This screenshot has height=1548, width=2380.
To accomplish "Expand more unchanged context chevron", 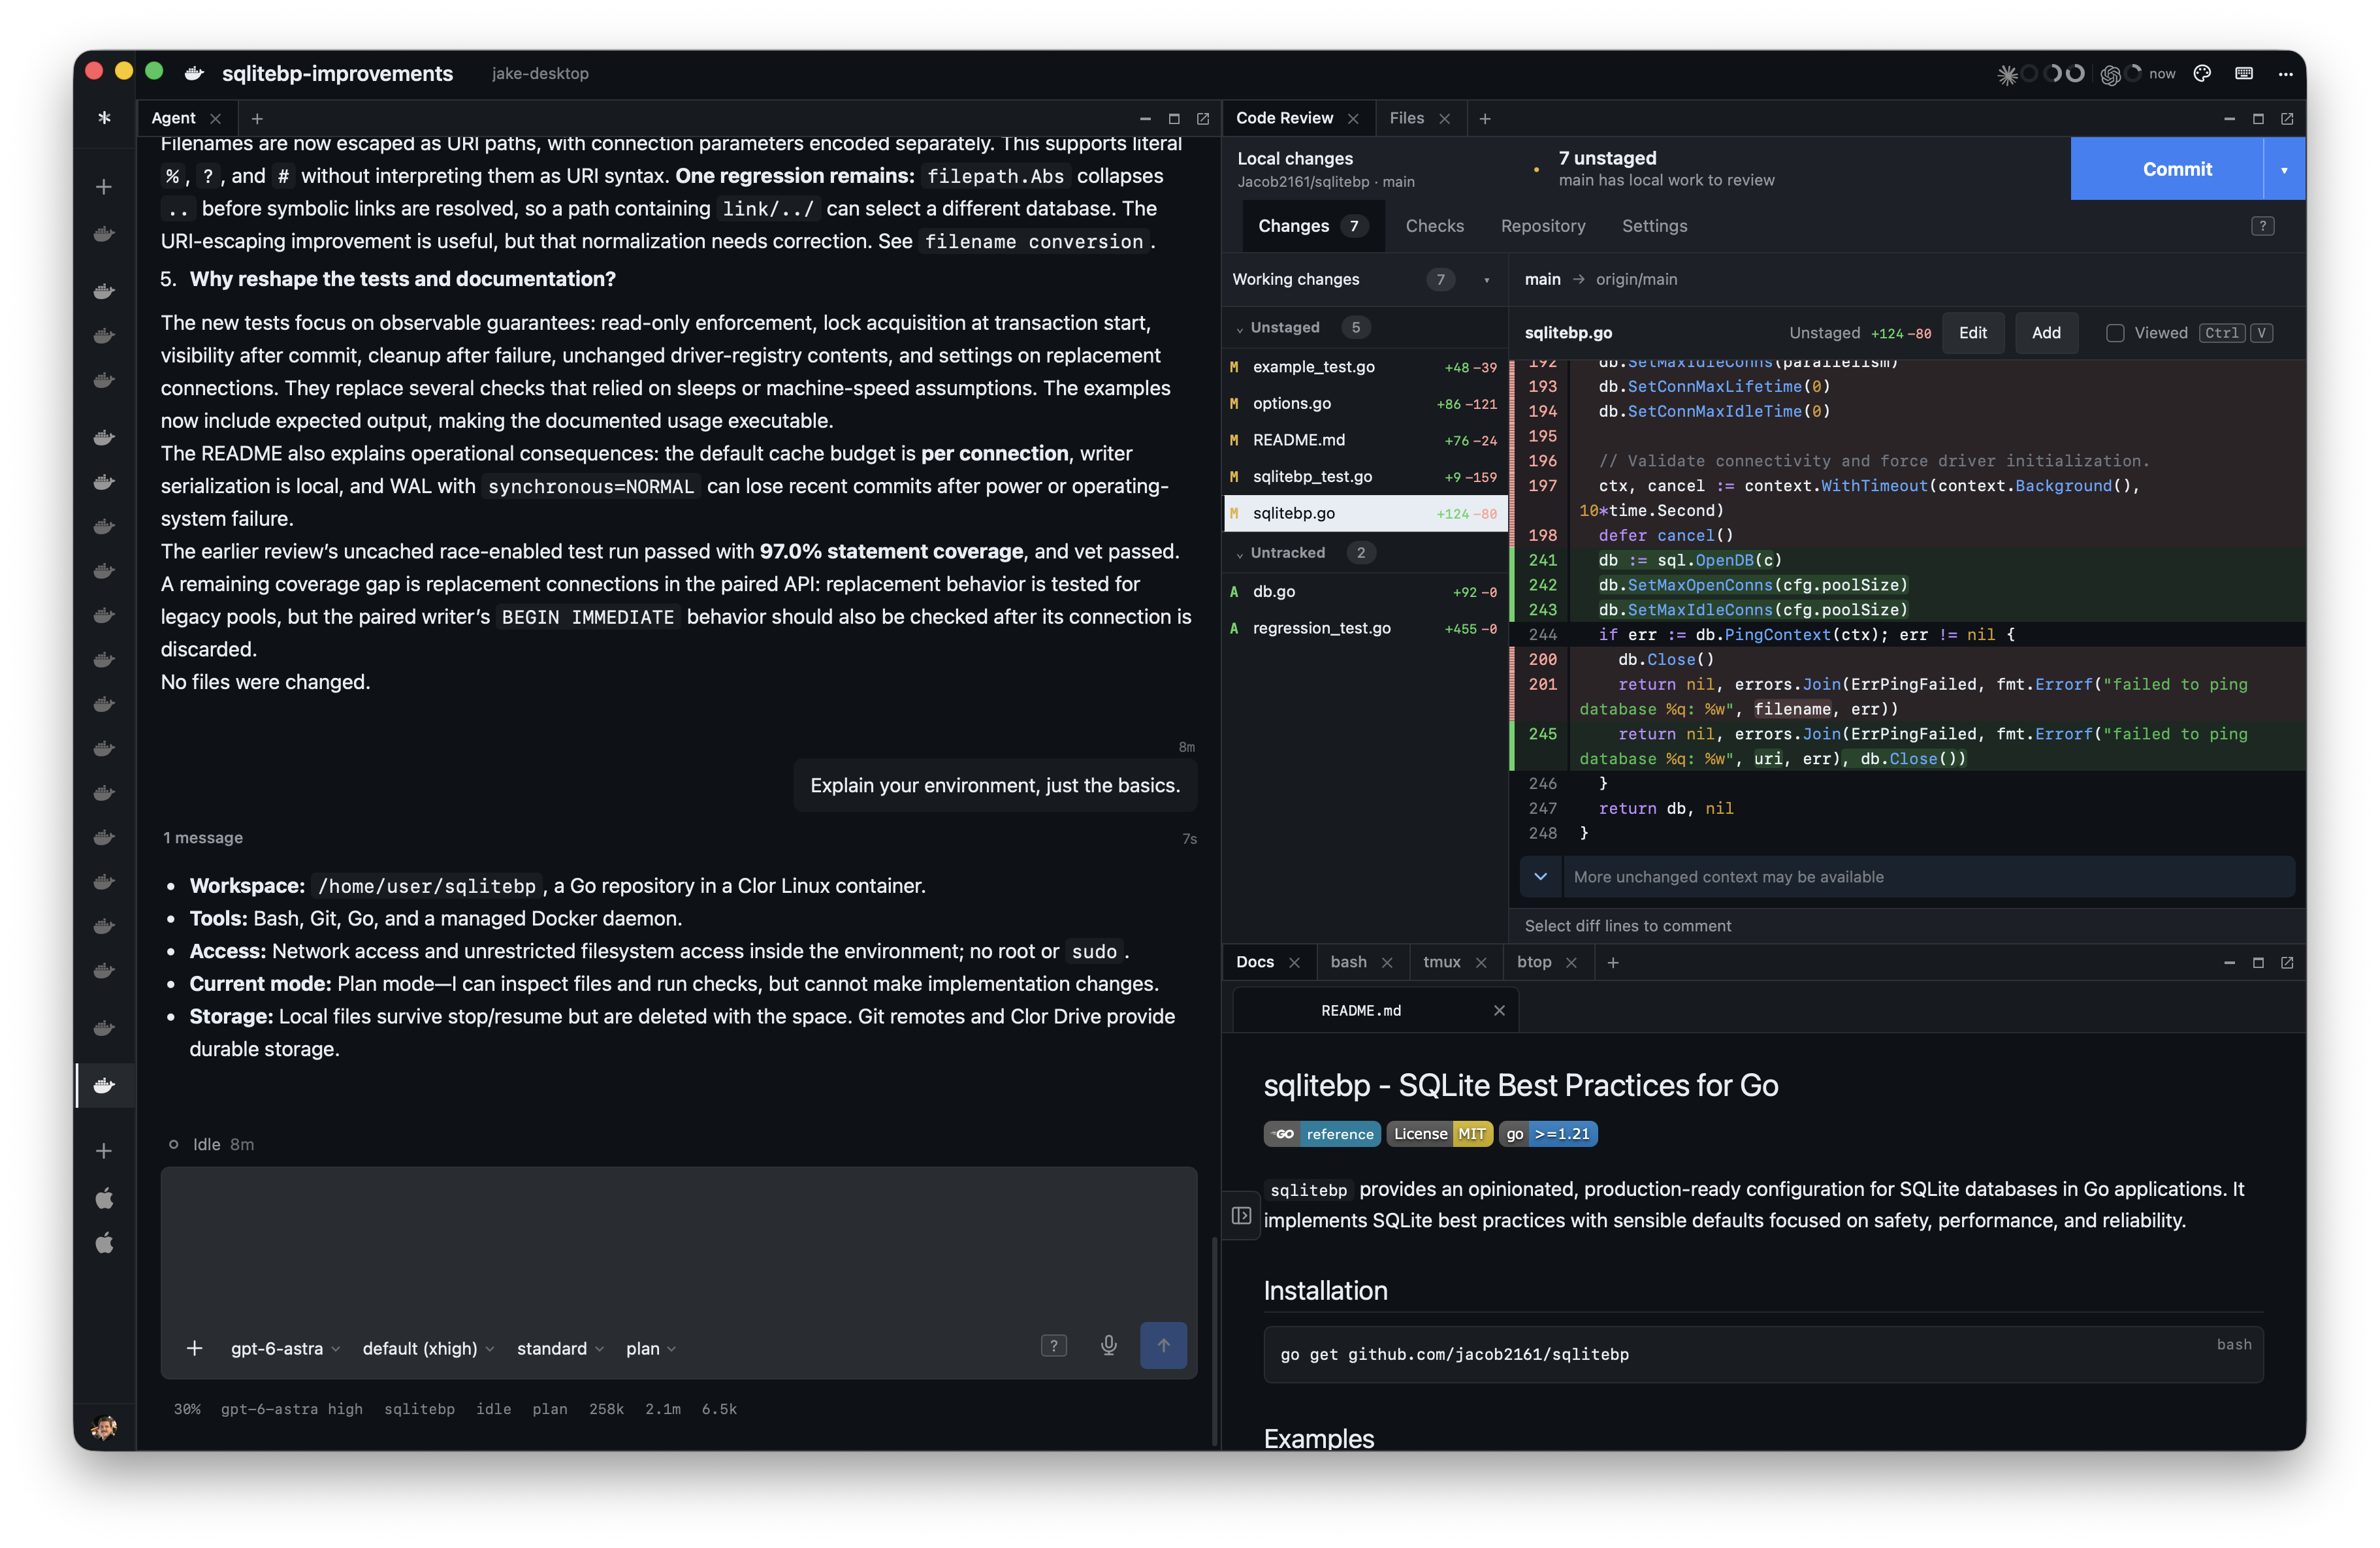I will pyautogui.click(x=1540, y=877).
